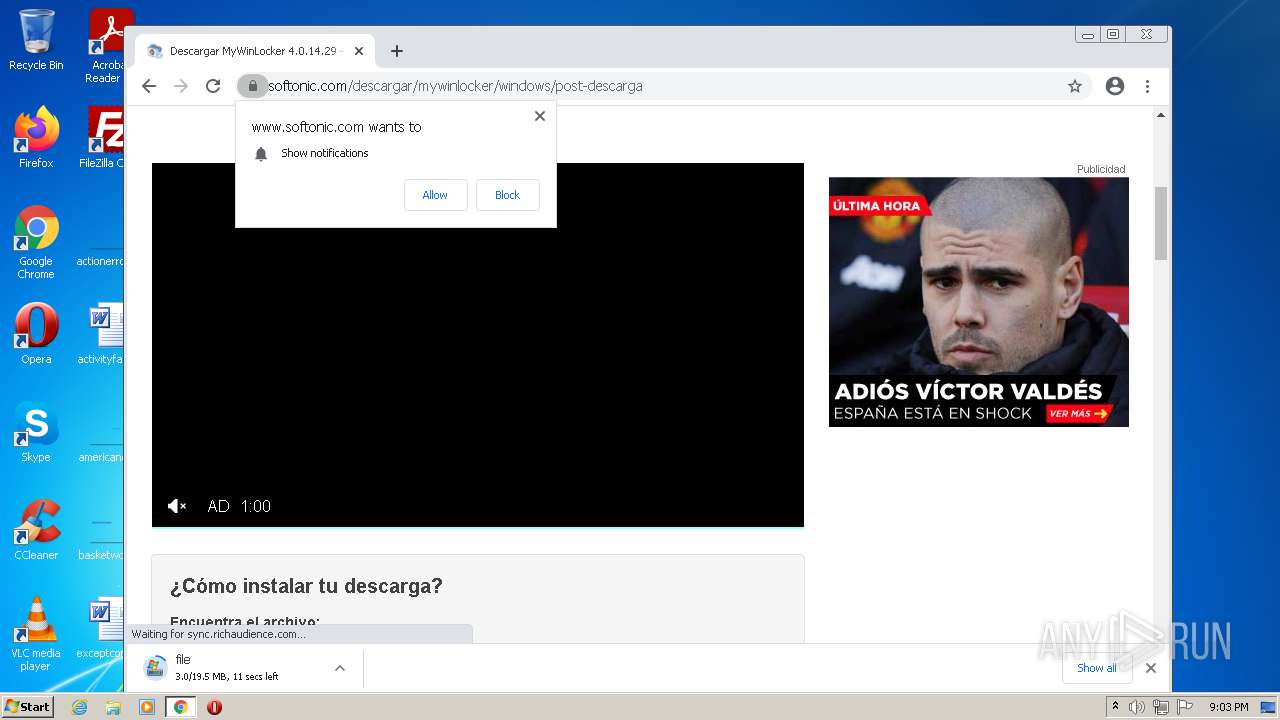Open the exceptcon Word document icon
Viewport: 1280px width, 720px height.
point(103,628)
